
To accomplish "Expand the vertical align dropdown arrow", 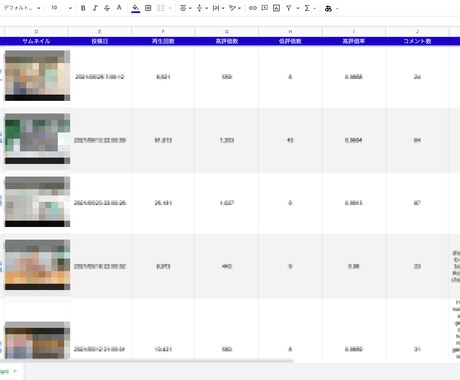I will tap(207, 8).
